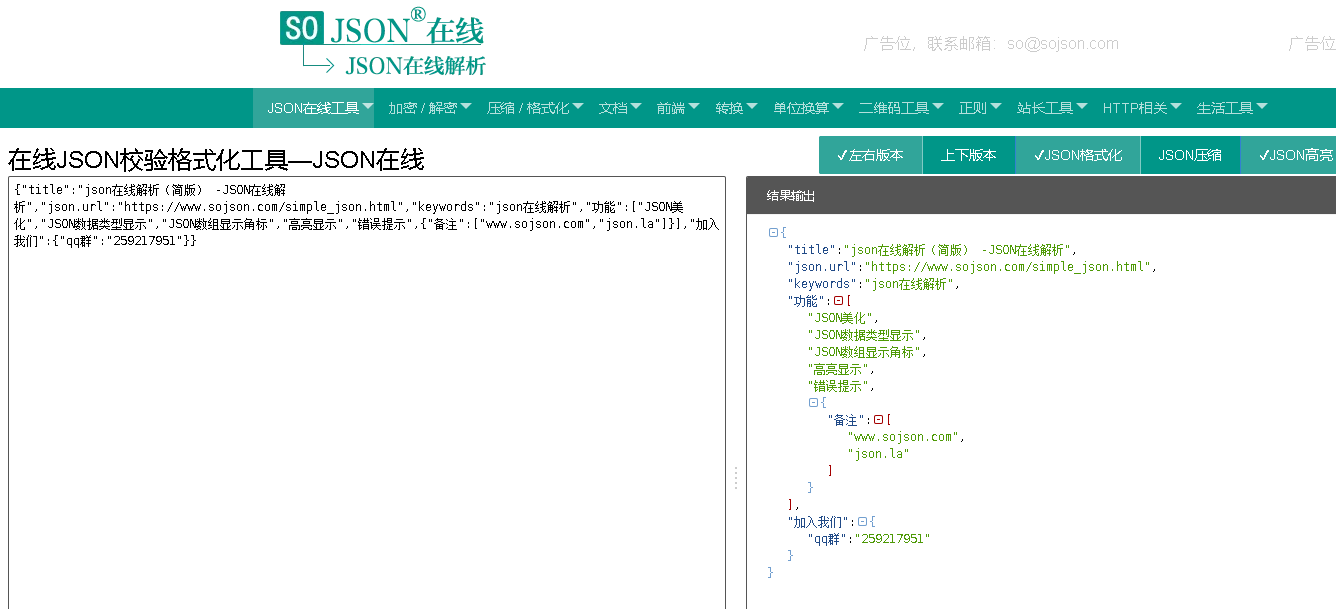
Task: Click the "keywords" key in output
Action: point(824,284)
